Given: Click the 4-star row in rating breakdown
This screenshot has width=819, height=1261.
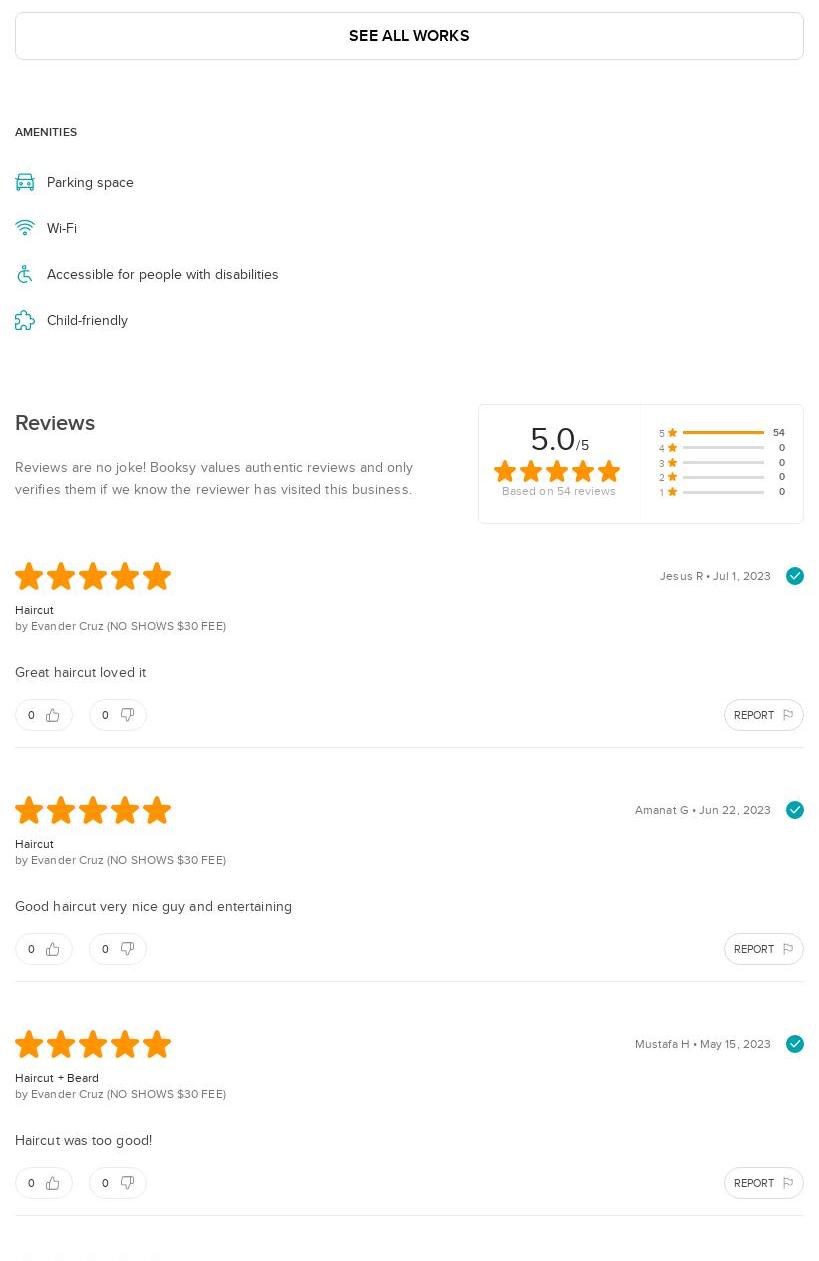Looking at the screenshot, I should [722, 448].
